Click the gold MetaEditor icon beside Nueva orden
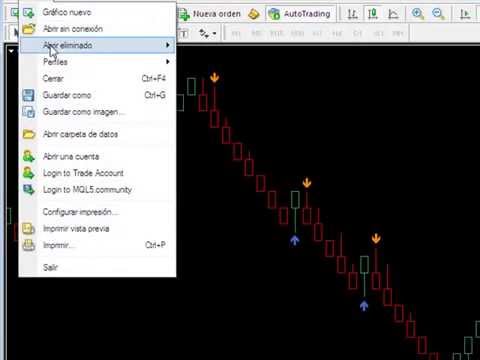 click(254, 14)
